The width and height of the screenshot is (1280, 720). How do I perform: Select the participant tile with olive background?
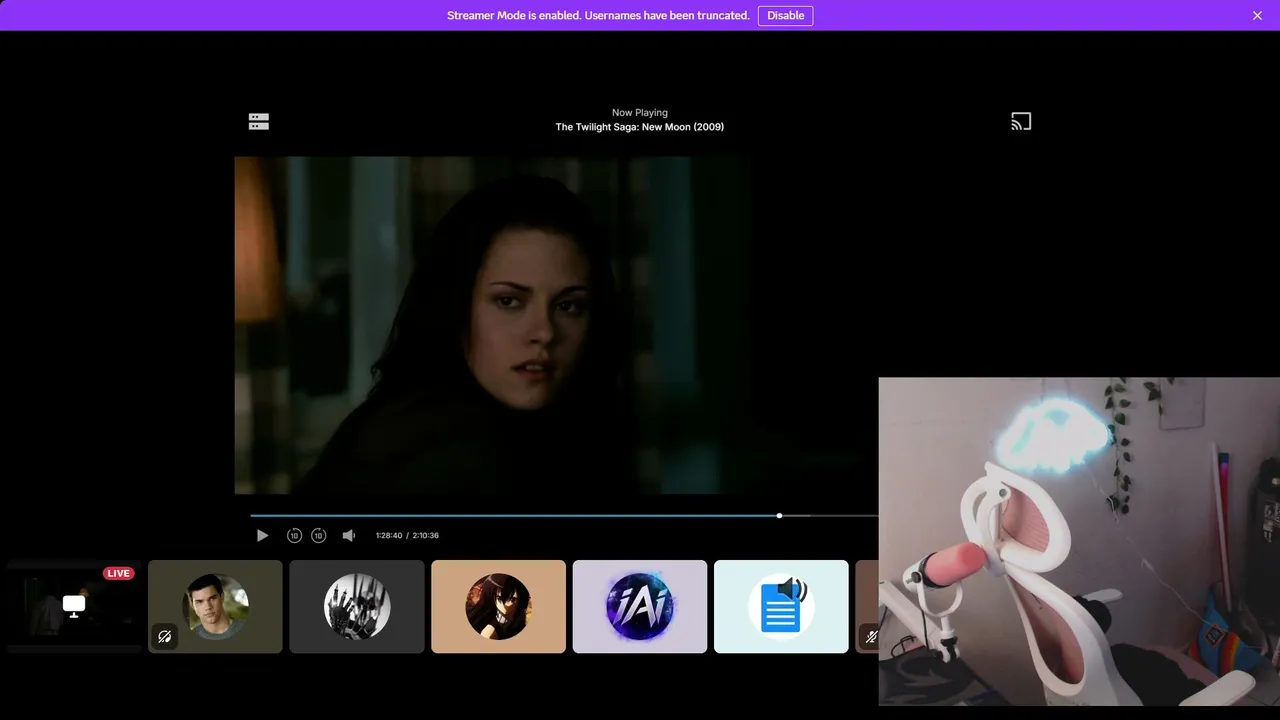[x=215, y=606]
